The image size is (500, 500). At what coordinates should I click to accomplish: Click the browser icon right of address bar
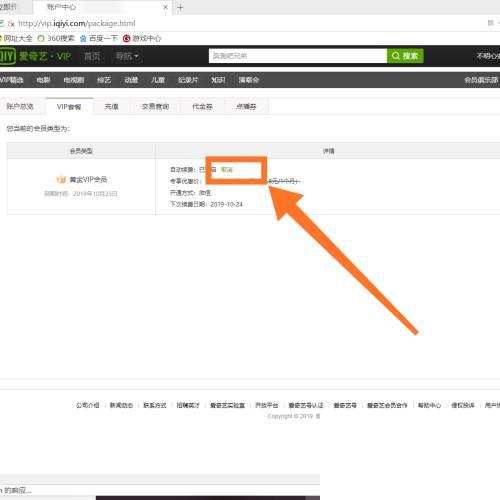pos(491,23)
